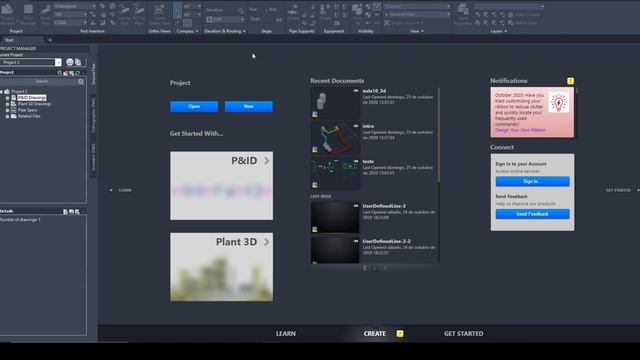Click the Publish icon beside the reports icon
The image size is (640, 360).
coord(78,62)
